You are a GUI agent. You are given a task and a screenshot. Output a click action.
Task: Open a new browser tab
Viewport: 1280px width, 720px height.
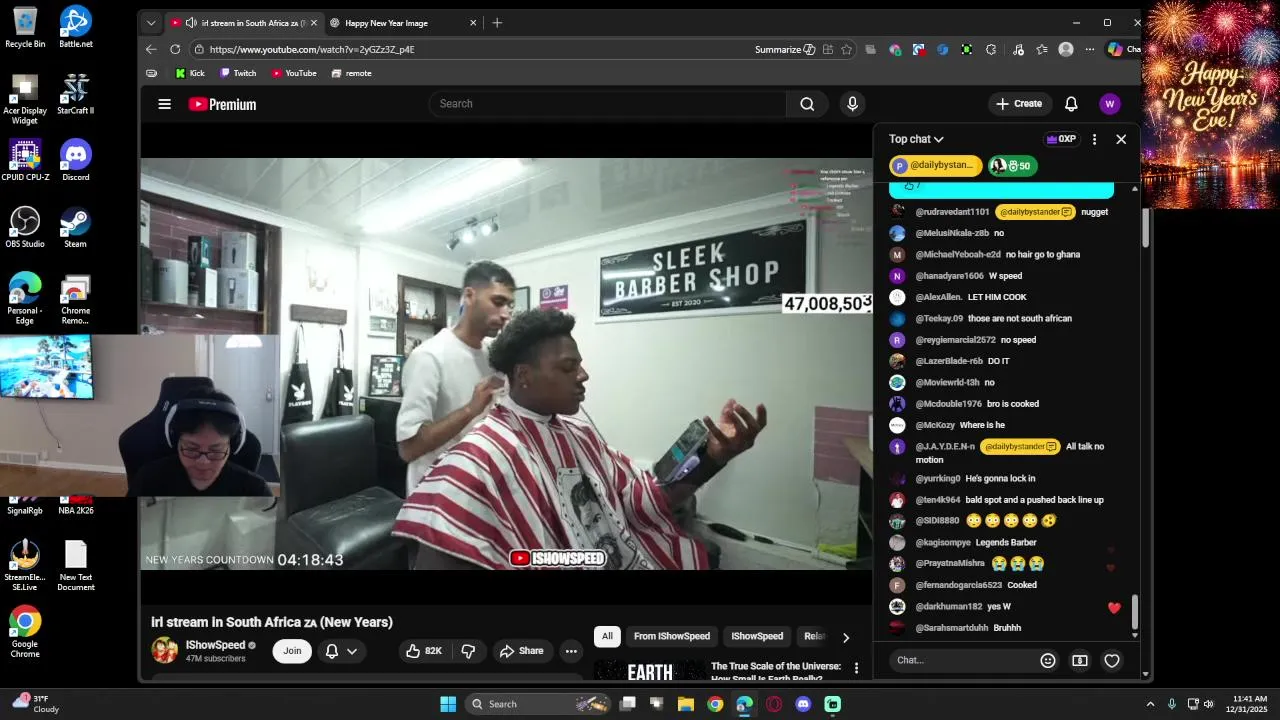[497, 23]
